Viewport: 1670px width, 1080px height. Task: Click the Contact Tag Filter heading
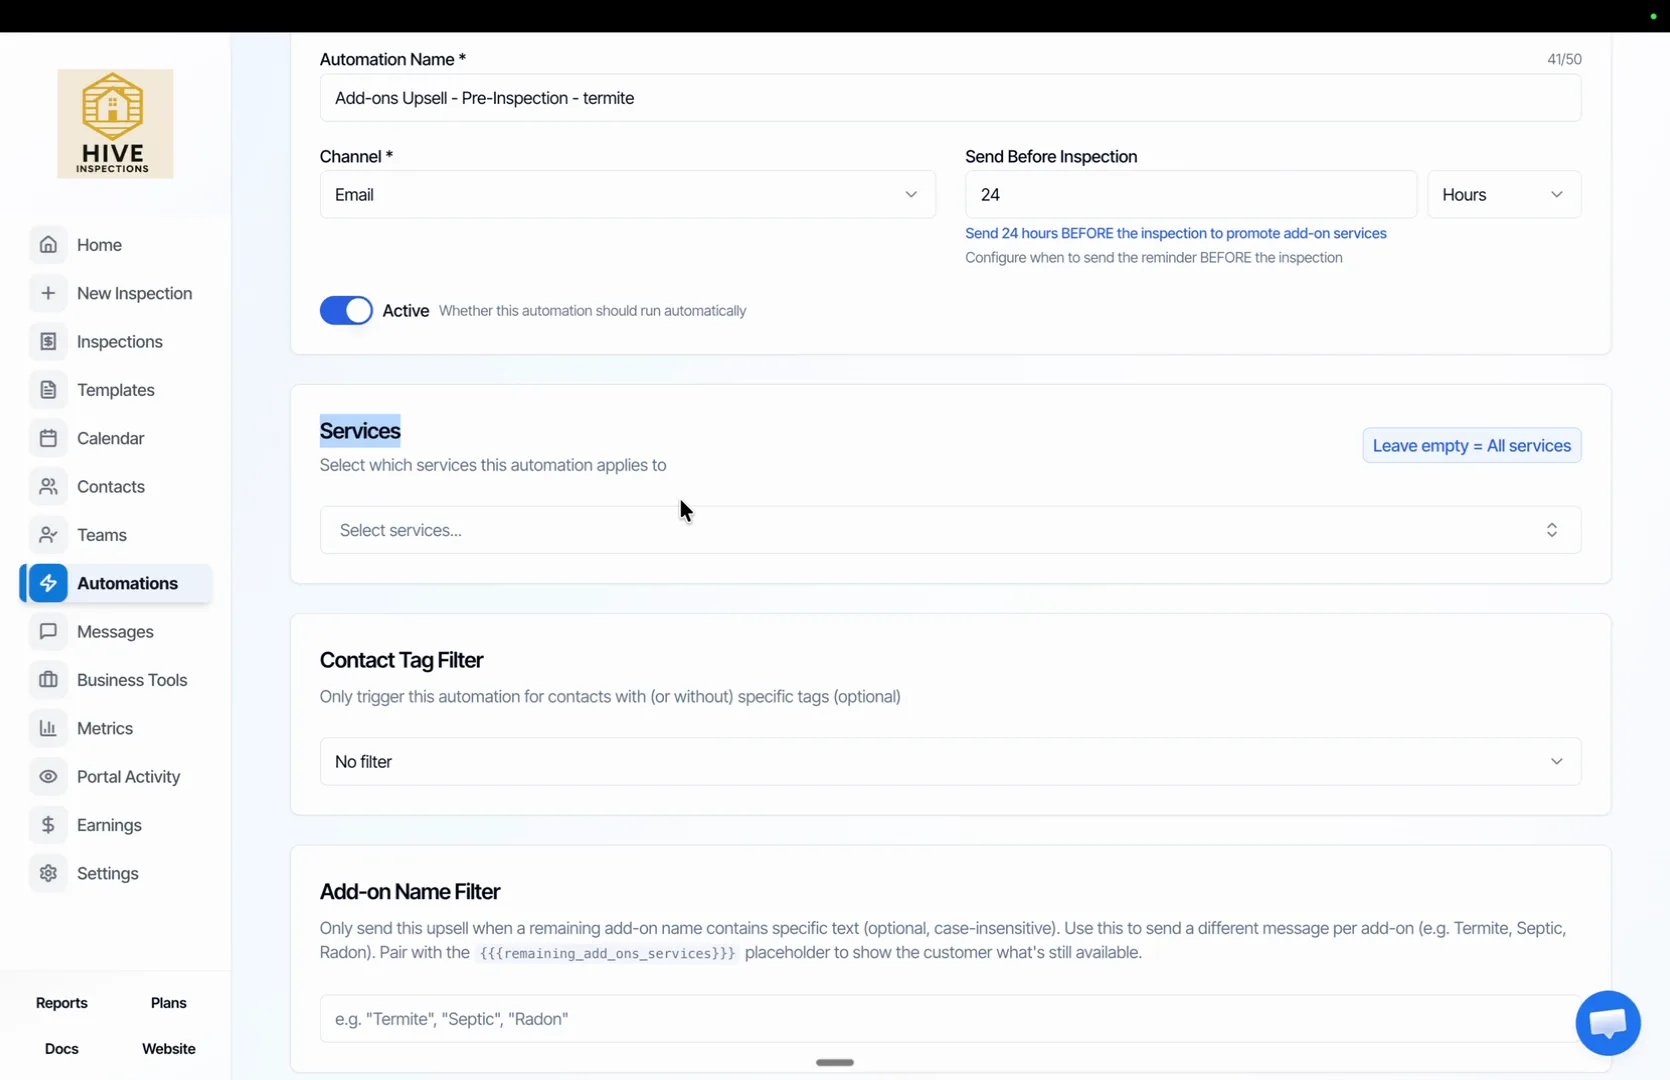(401, 660)
